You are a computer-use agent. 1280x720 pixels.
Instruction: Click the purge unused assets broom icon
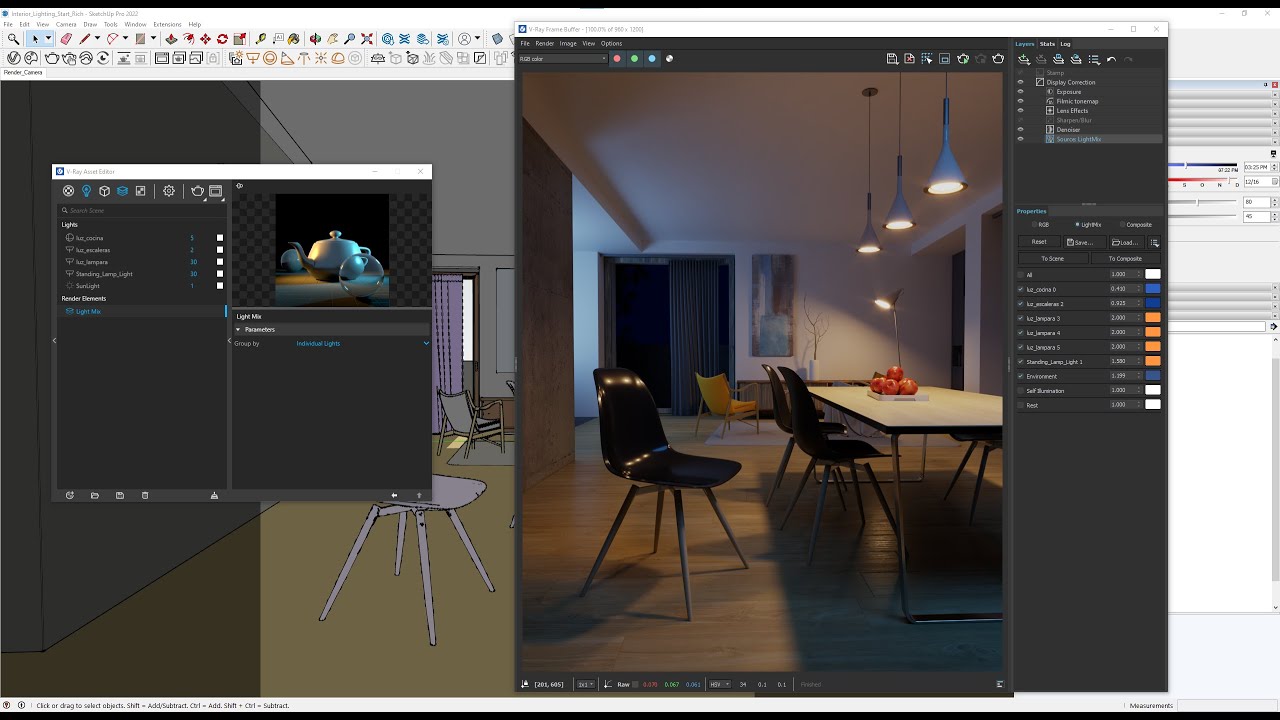point(214,495)
